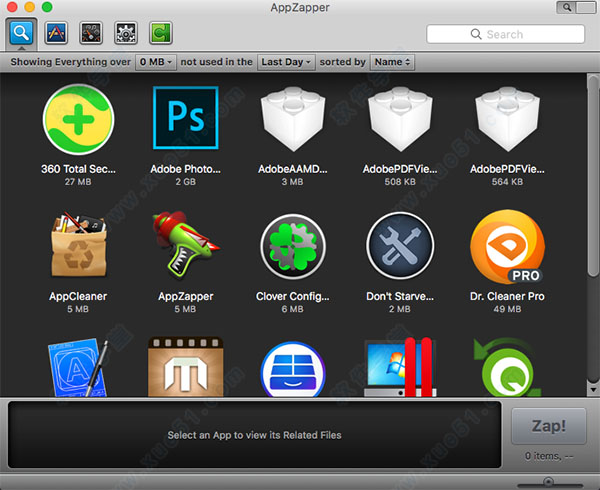Select the Don't Starve app icon
This screenshot has width=600, height=490.
[400, 247]
